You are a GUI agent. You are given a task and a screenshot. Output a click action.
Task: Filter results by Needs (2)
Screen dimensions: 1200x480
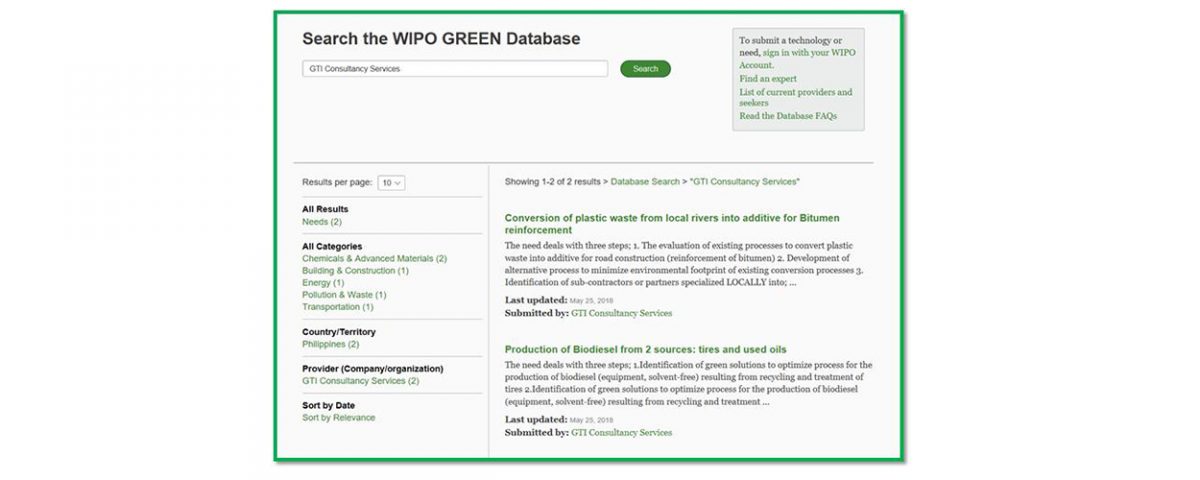pyautogui.click(x=322, y=222)
